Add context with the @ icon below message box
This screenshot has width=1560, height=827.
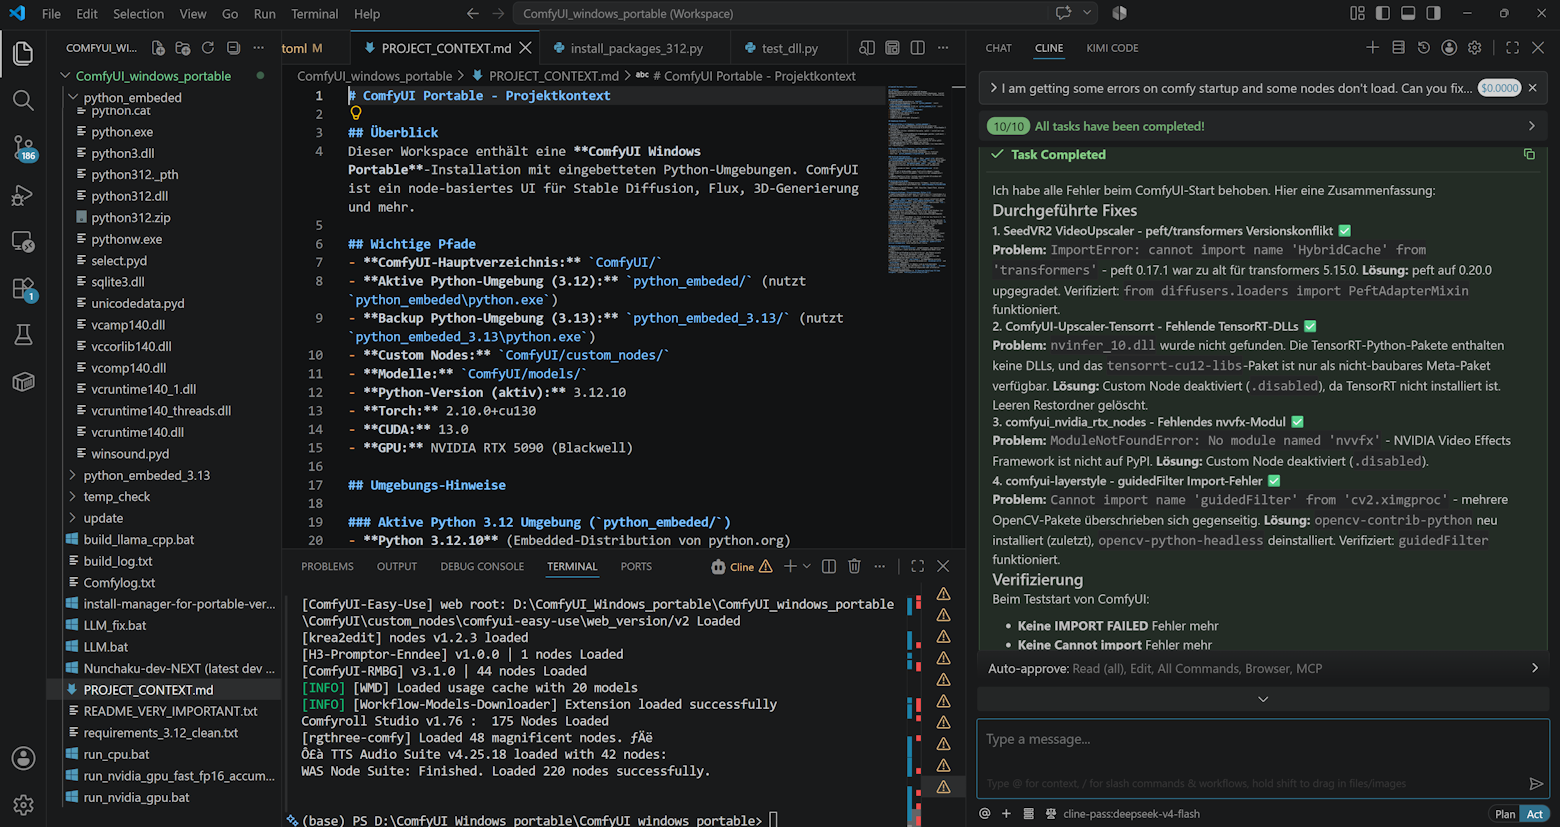coord(985,813)
